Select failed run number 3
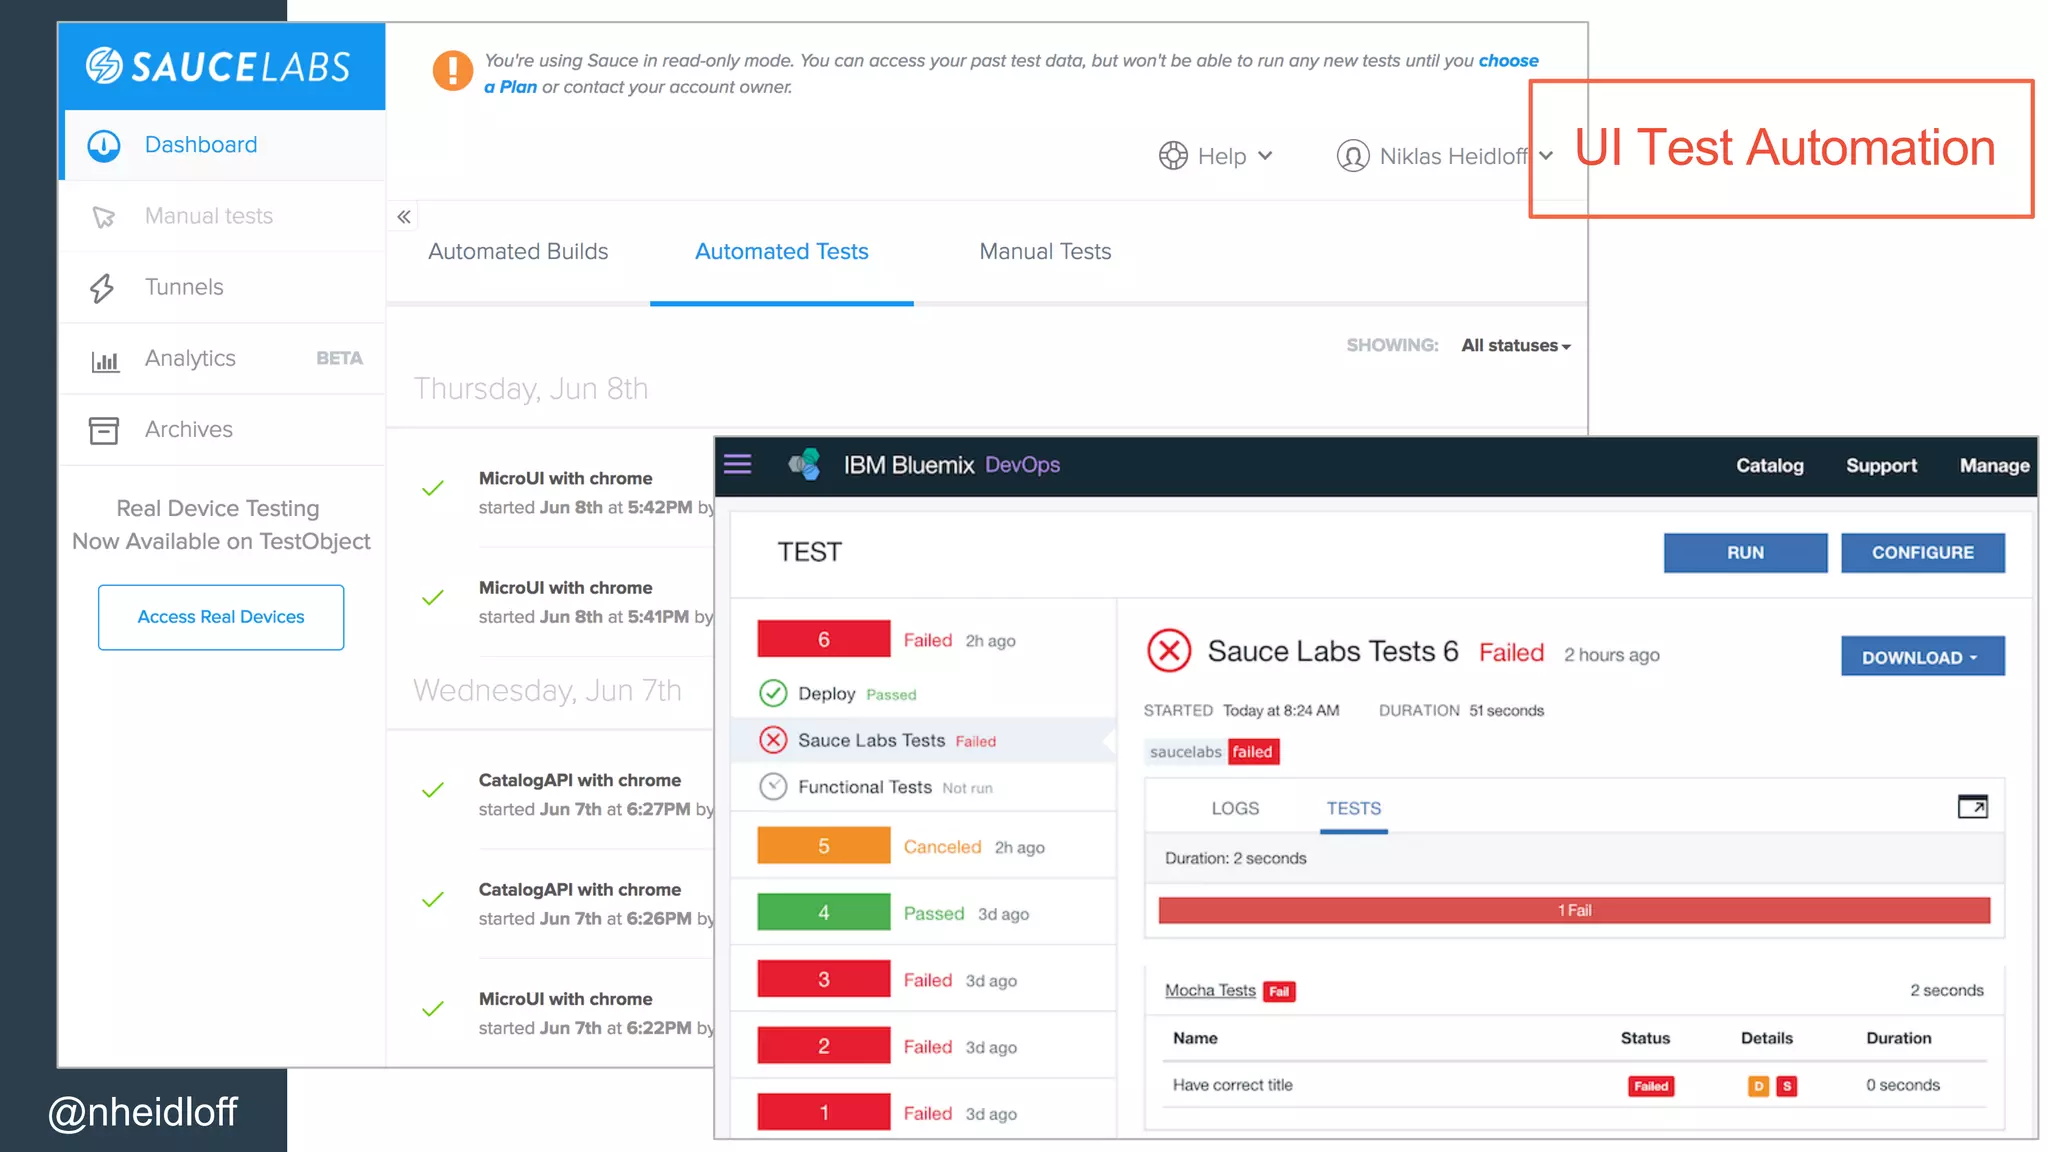Viewport: 2048px width, 1152px height. 823,979
